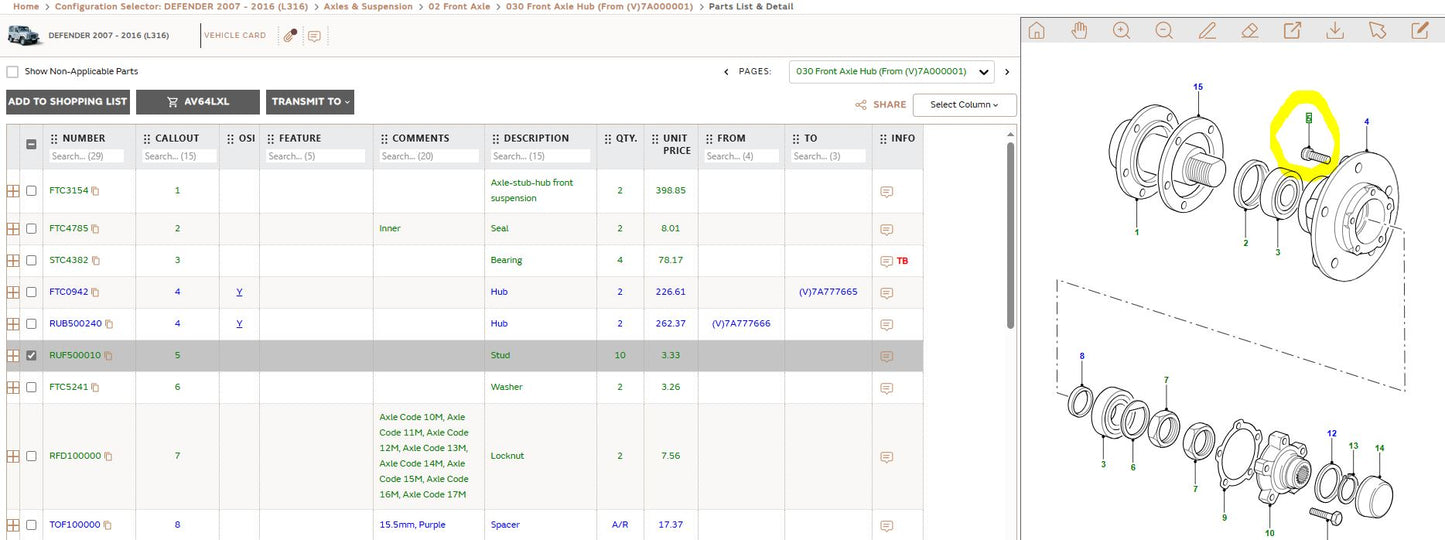This screenshot has height=540, width=1445.
Task: Click the home icon in diagram toolbar
Action: [x=1036, y=30]
